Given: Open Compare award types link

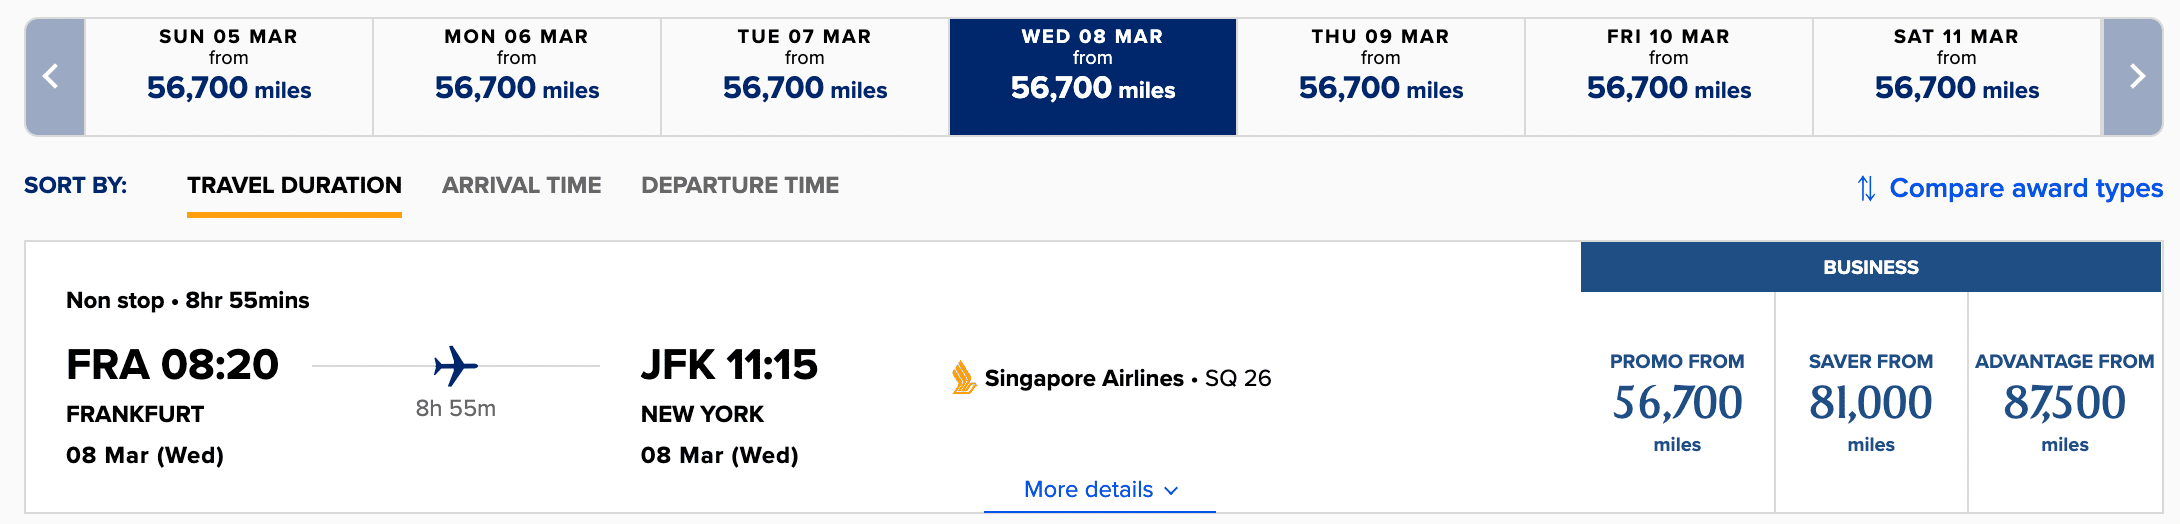Looking at the screenshot, I should coord(2026,188).
